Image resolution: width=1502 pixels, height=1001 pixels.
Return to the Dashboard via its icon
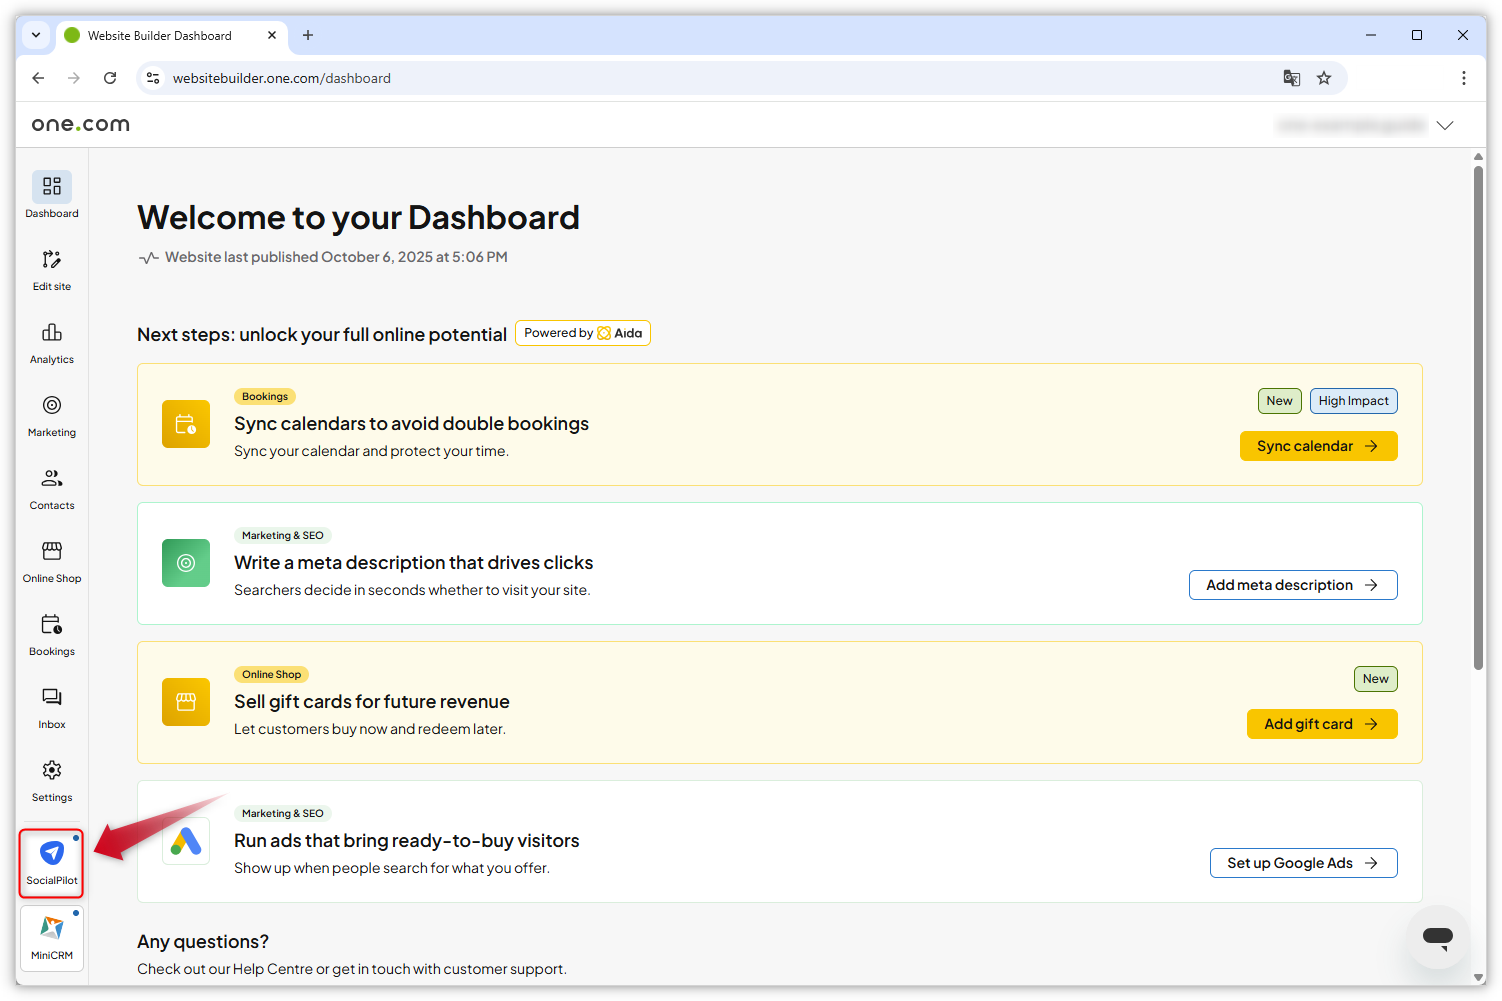51,196
